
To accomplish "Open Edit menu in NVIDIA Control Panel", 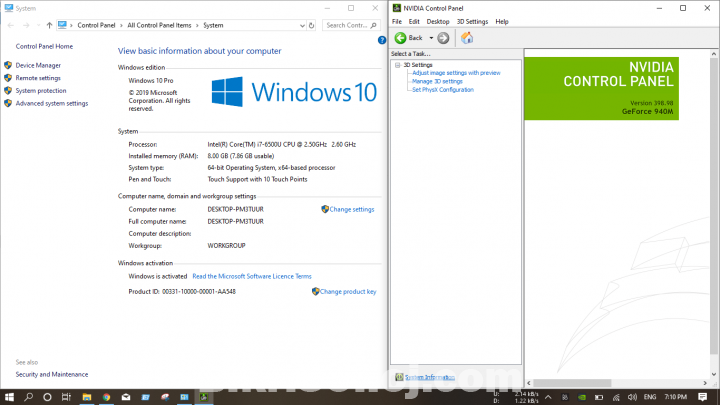I will (414, 22).
